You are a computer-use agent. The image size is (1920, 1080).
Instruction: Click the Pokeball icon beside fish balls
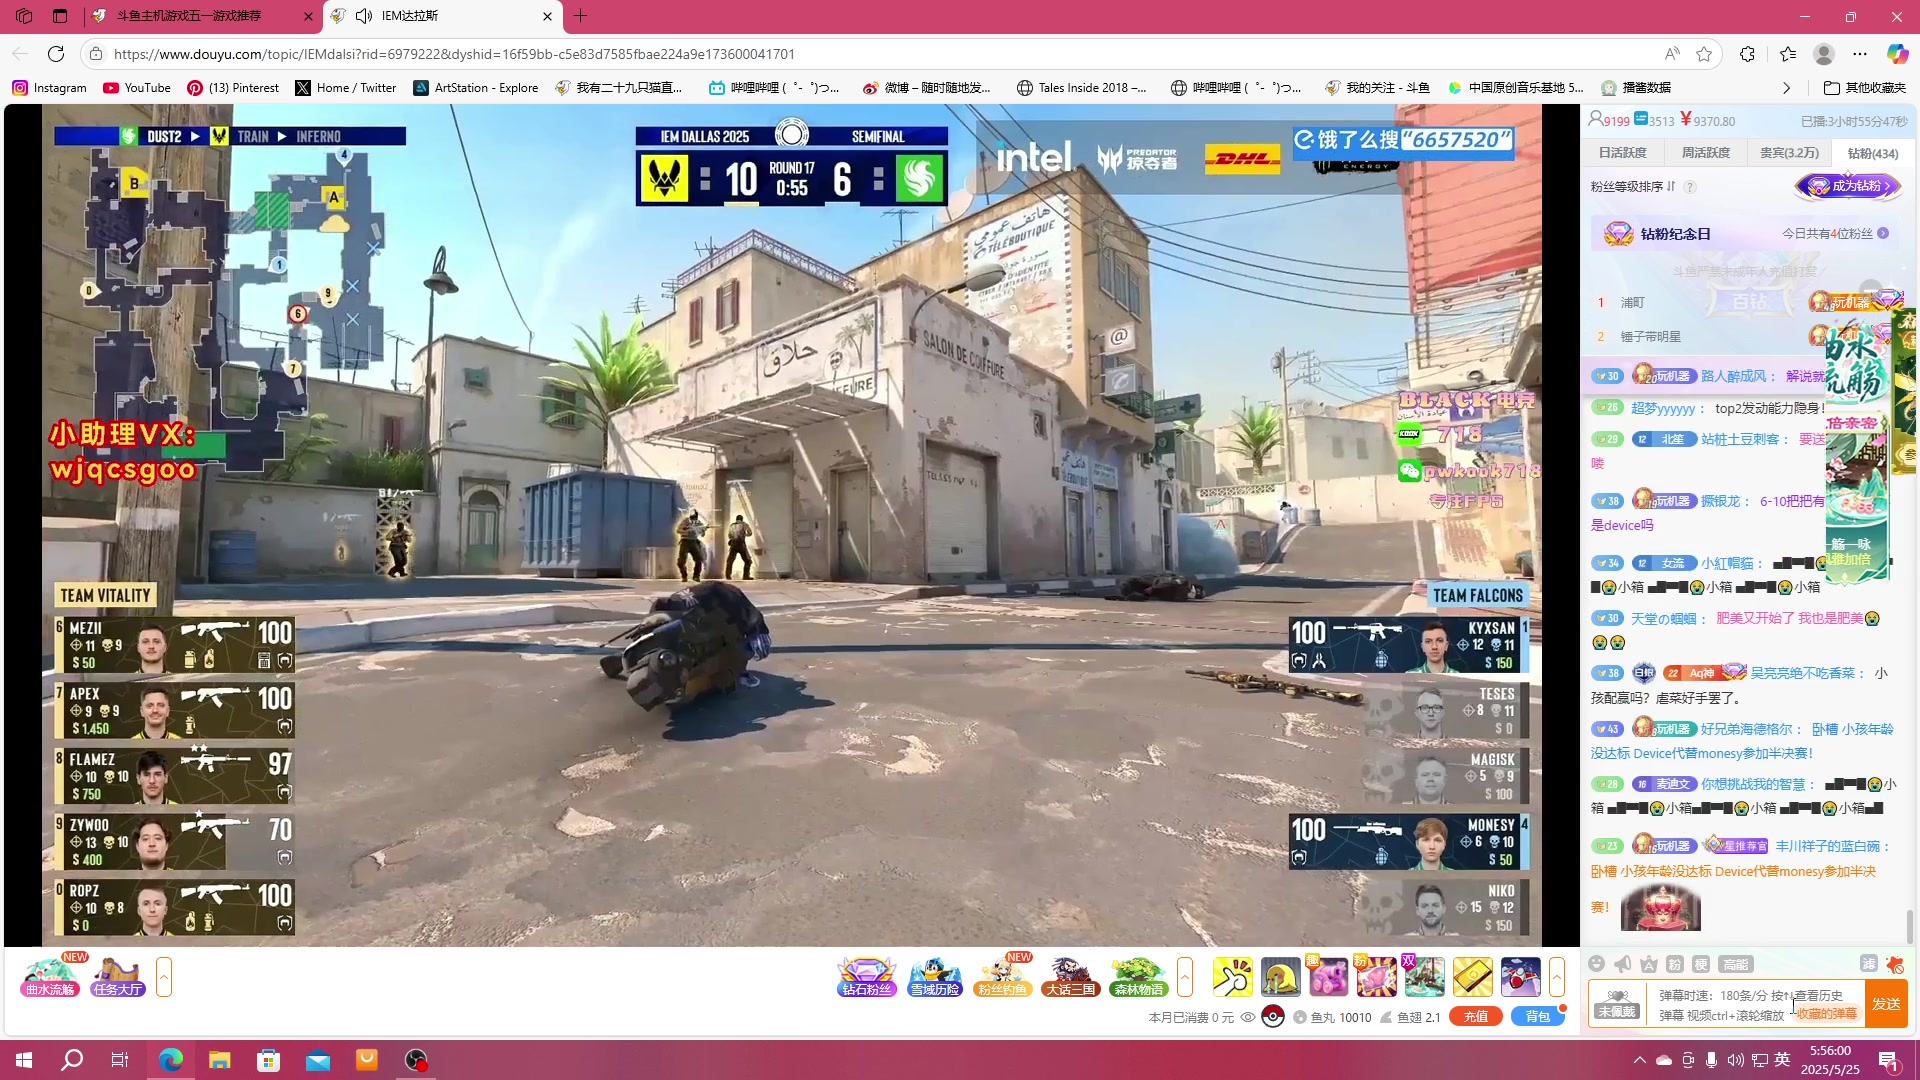(x=1273, y=1016)
